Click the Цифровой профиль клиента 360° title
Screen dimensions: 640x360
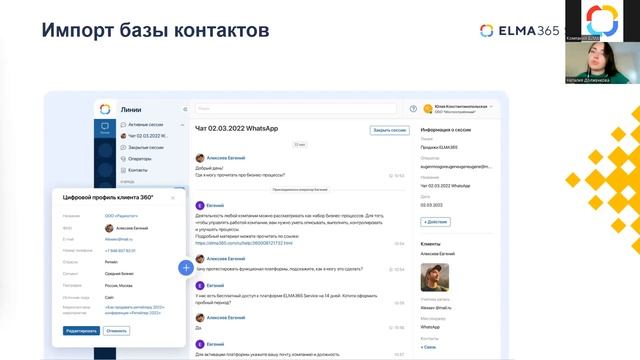(108, 198)
